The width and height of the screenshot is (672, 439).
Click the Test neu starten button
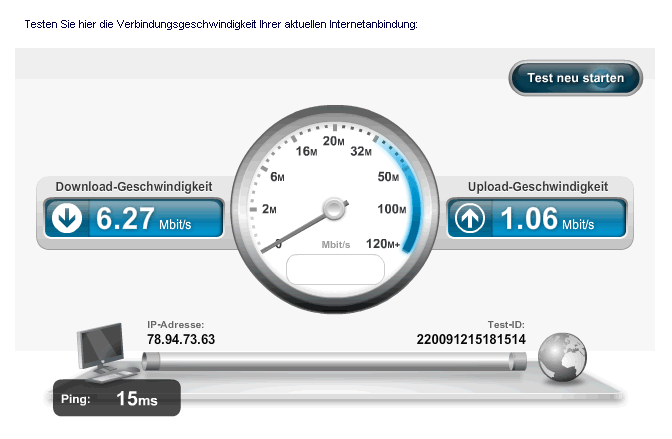[575, 78]
